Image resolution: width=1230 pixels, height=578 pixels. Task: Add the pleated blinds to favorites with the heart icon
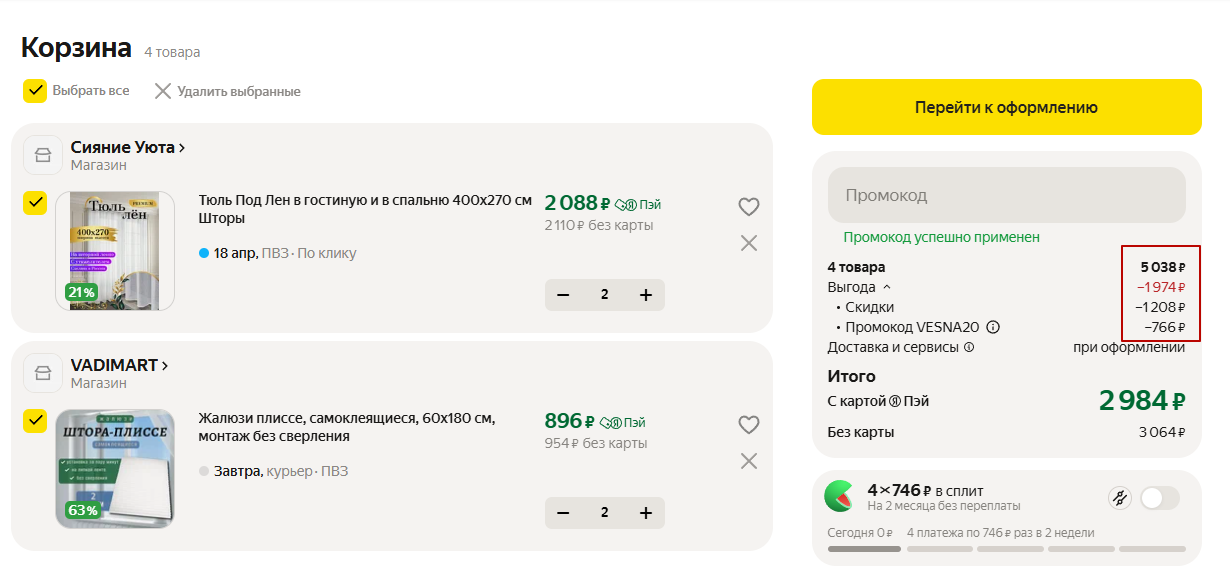coord(749,425)
